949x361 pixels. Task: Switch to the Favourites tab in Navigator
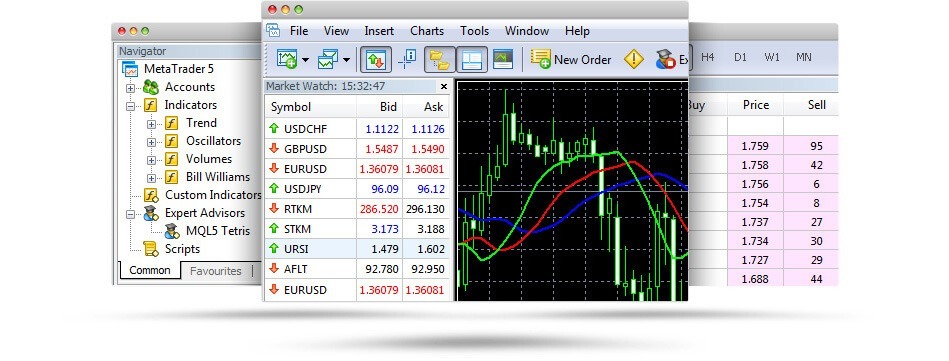[215, 271]
